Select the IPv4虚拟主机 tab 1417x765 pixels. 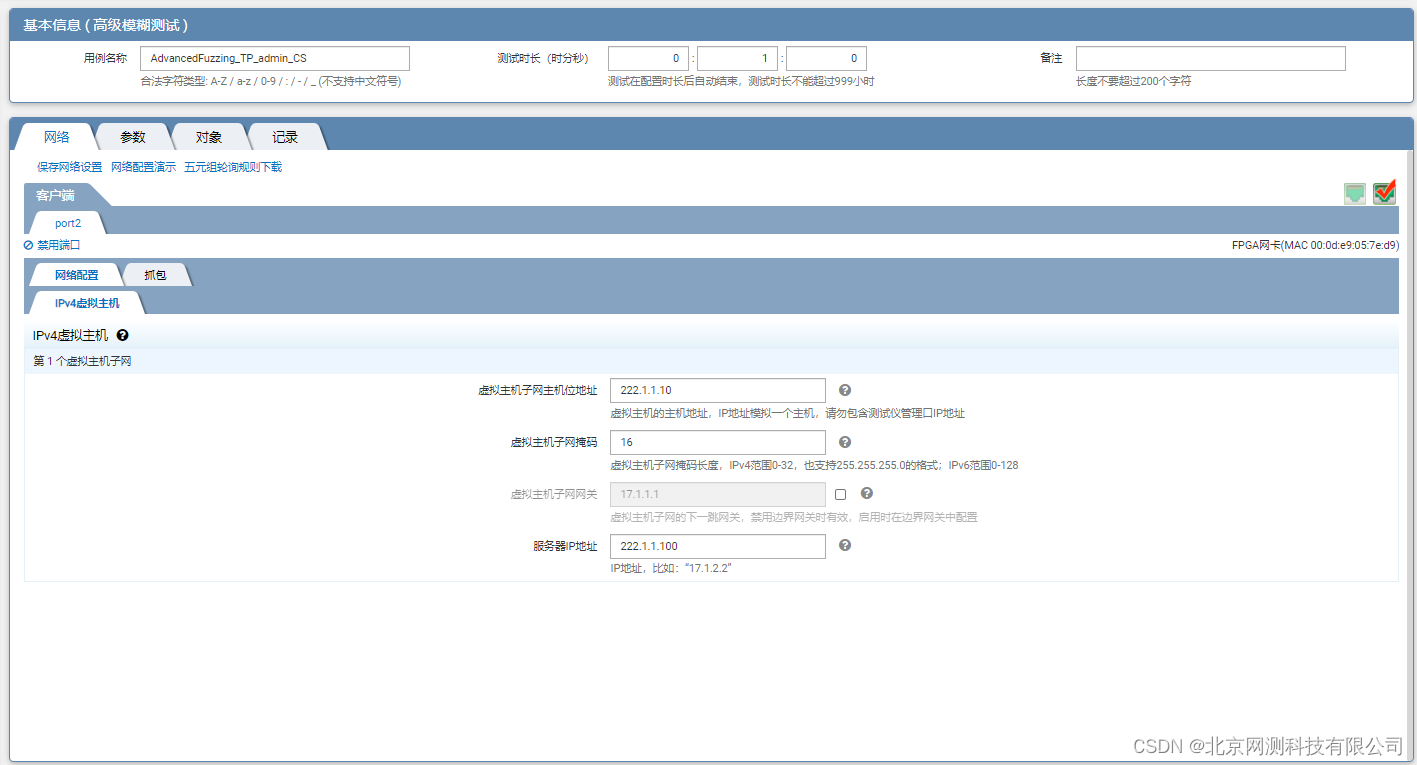[x=87, y=302]
